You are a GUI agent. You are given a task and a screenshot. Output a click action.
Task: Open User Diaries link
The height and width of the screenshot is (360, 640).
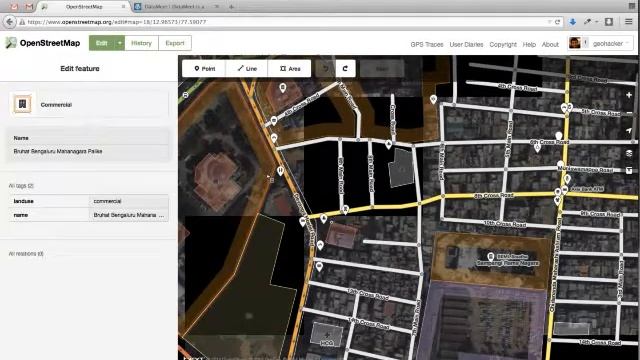point(466,44)
